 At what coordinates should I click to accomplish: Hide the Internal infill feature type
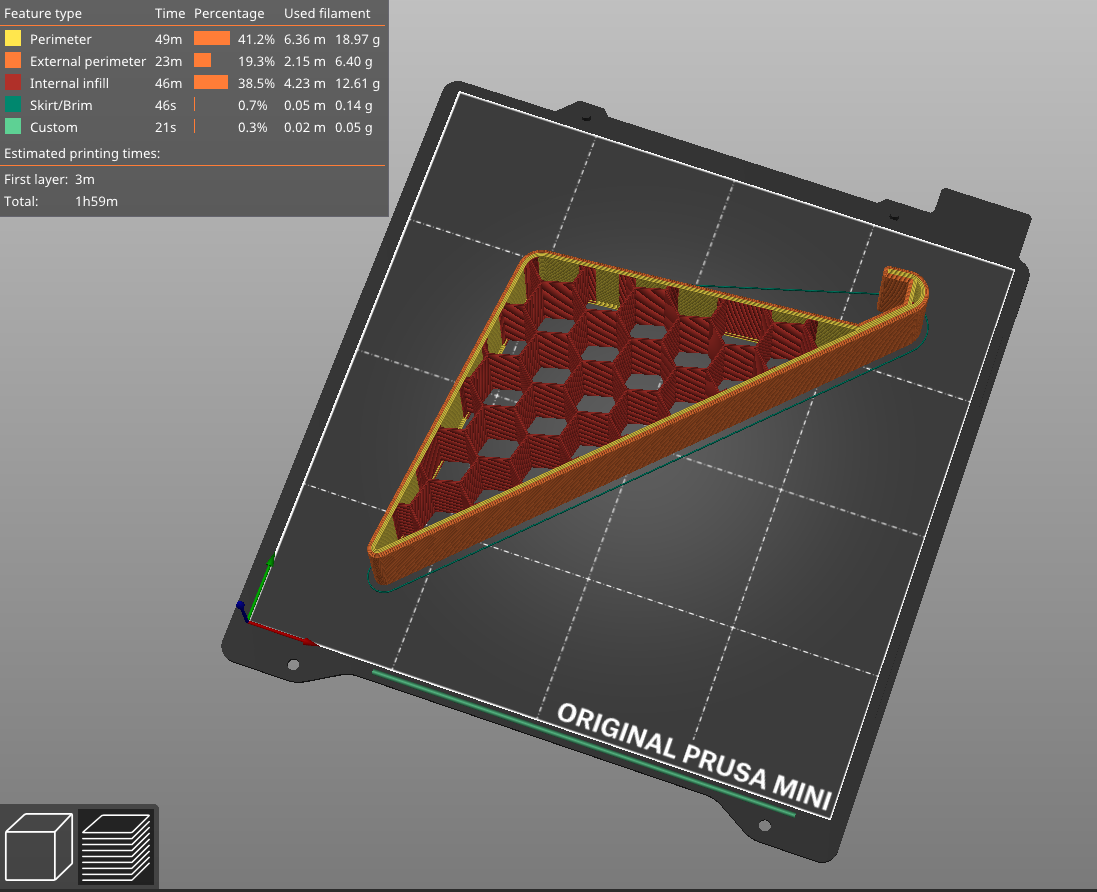[x=69, y=83]
